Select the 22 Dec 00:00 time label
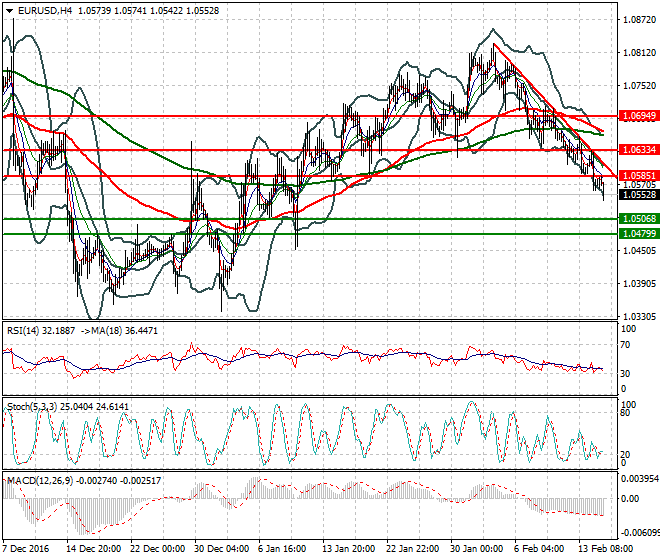 158,549
